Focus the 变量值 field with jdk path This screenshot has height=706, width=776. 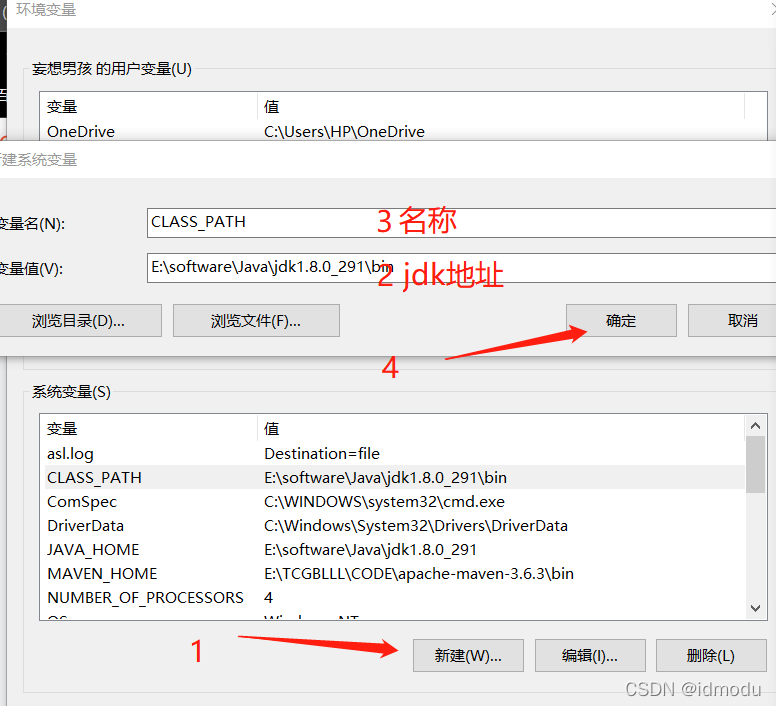[461, 268]
